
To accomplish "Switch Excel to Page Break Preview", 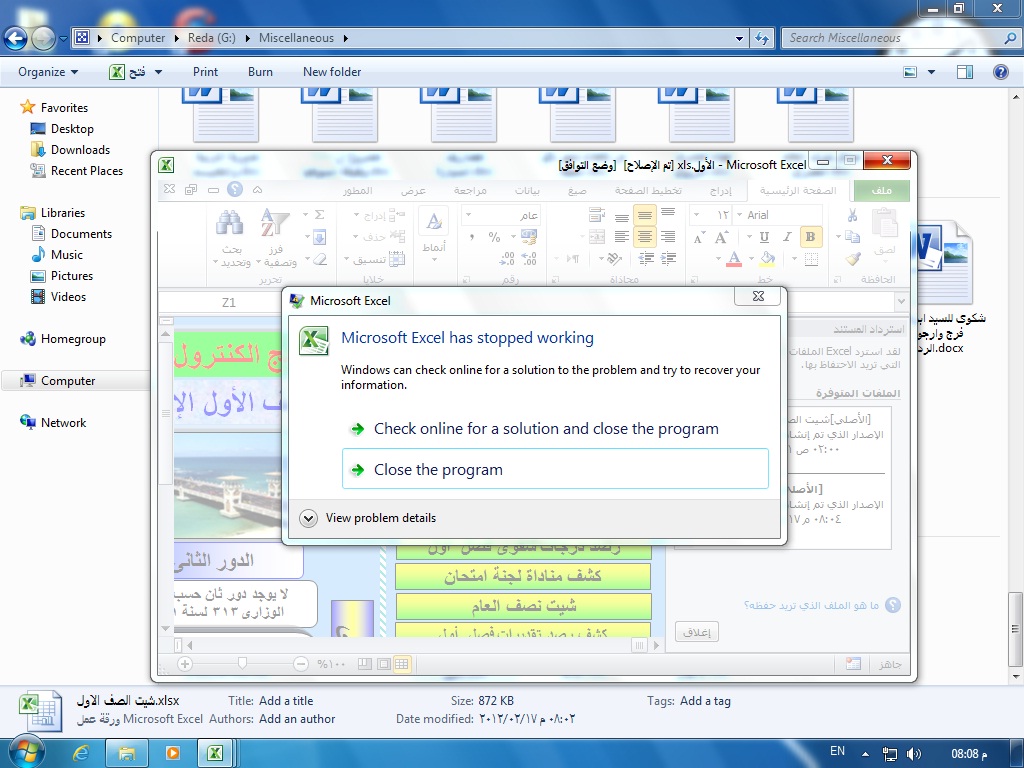I will pyautogui.click(x=365, y=664).
